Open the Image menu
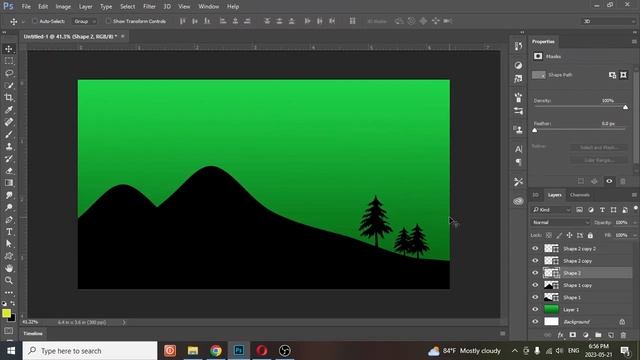This screenshot has width=640, height=360. point(63,7)
